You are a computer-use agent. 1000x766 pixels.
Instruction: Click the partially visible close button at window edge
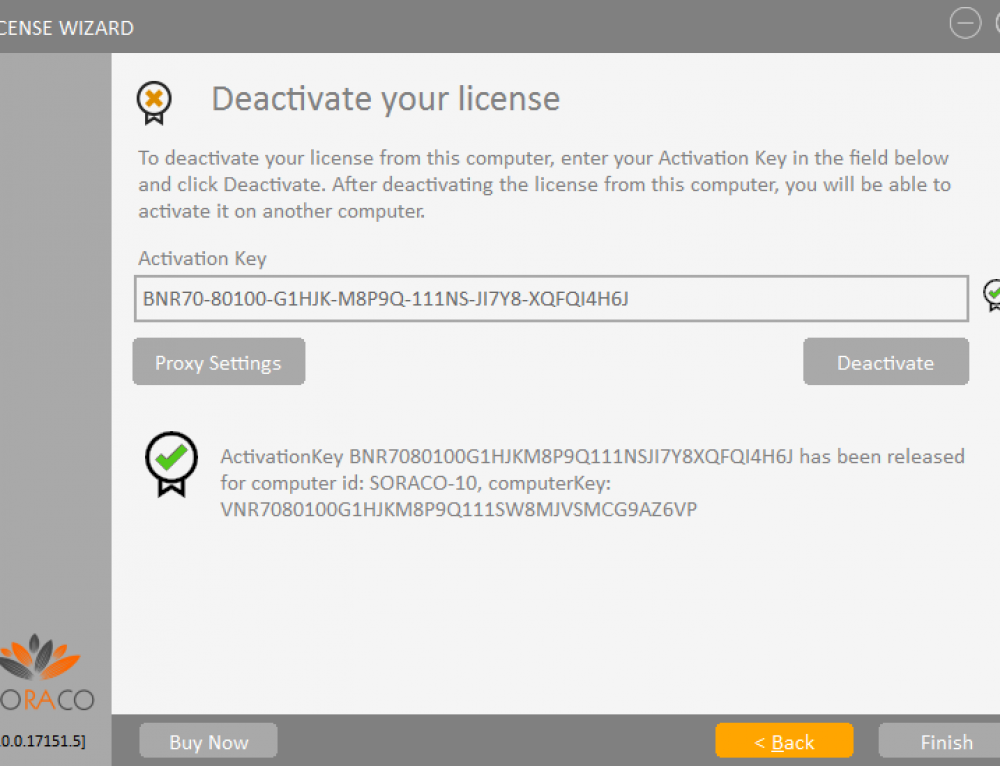click(x=996, y=24)
